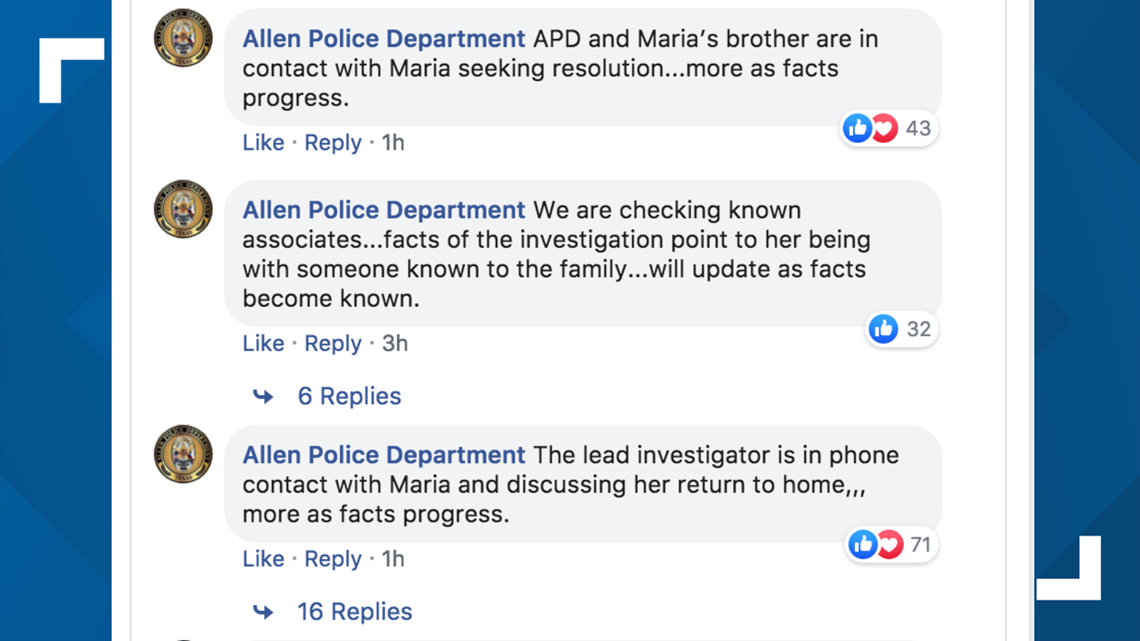Expand the 6 Replies thread
Screen dimensions: 1140x641
[350, 396]
